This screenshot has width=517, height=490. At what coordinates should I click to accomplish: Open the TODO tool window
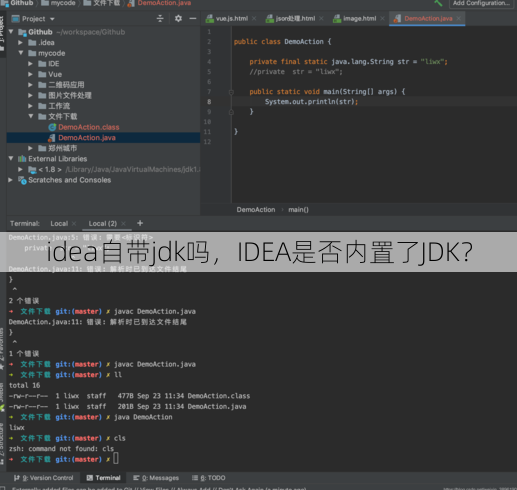click(x=209, y=478)
